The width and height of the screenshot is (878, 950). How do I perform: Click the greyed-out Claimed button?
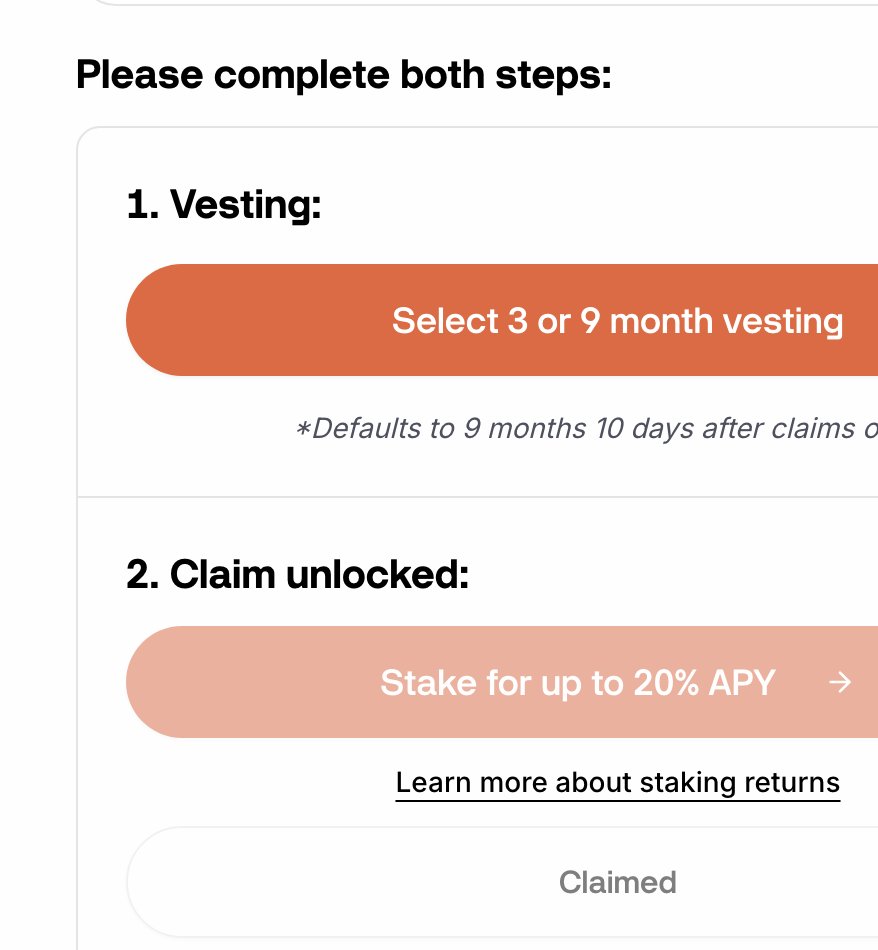[502, 882]
